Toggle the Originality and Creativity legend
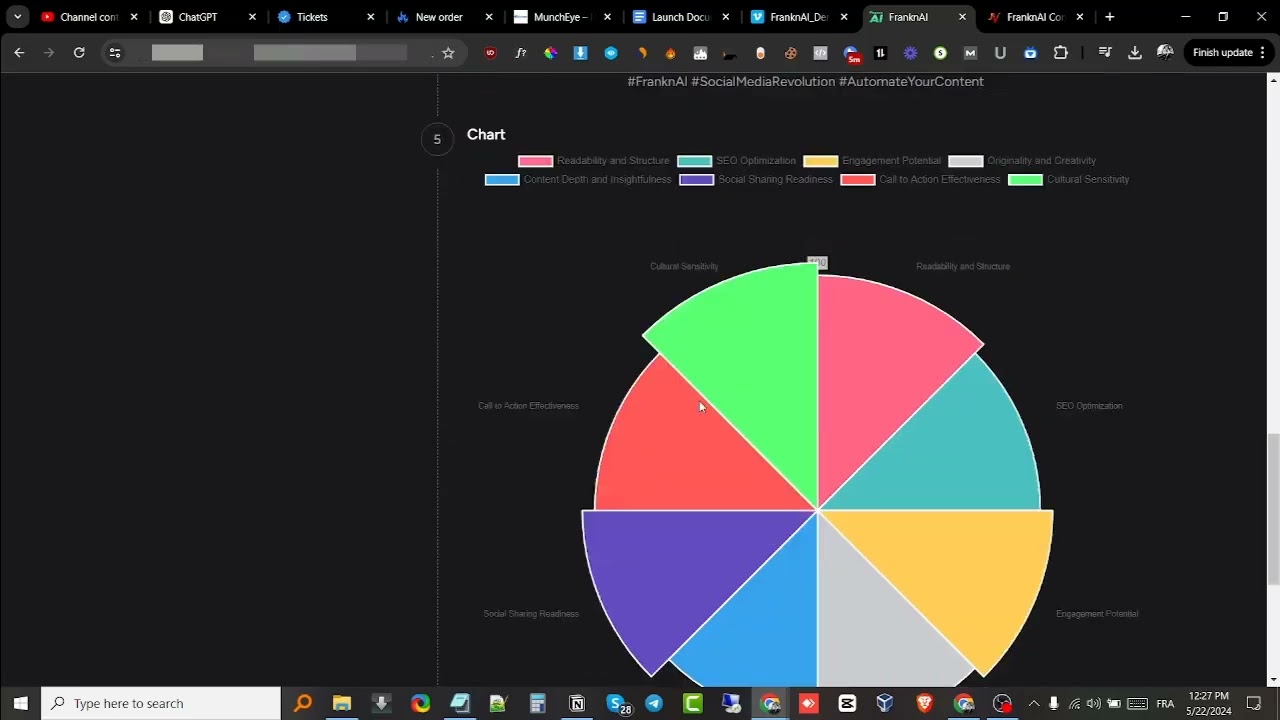1280x720 pixels. click(x=1022, y=161)
